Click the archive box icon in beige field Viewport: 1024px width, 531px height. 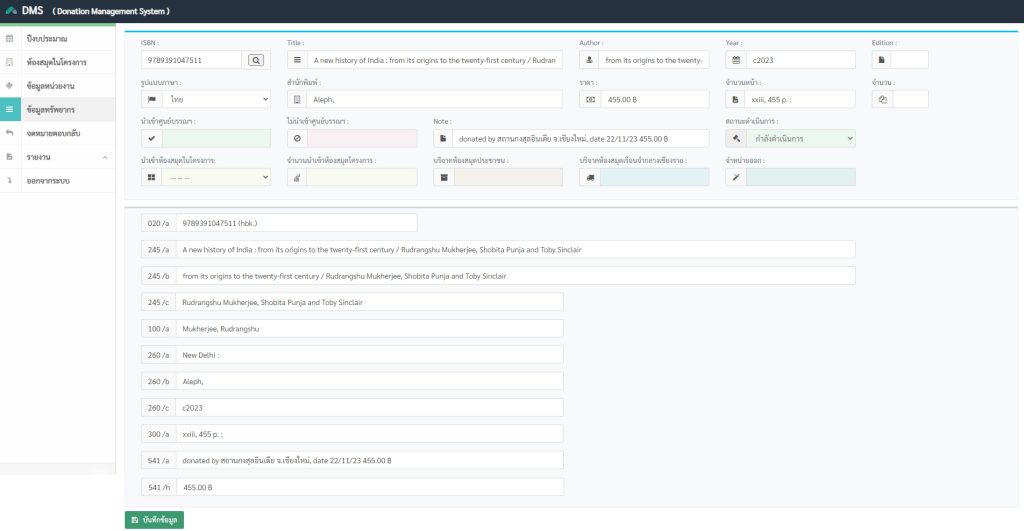pyautogui.click(x=444, y=177)
